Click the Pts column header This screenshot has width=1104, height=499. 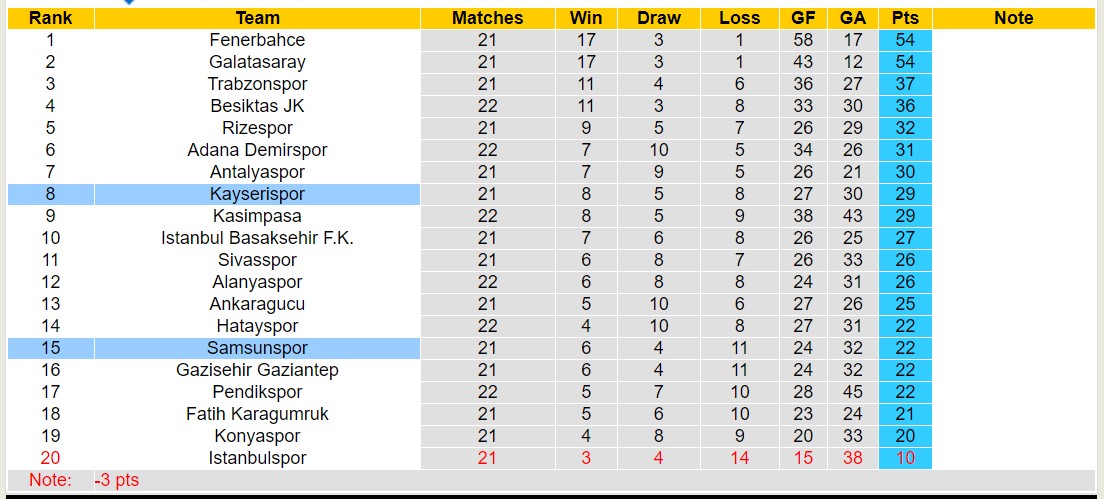pyautogui.click(x=905, y=18)
